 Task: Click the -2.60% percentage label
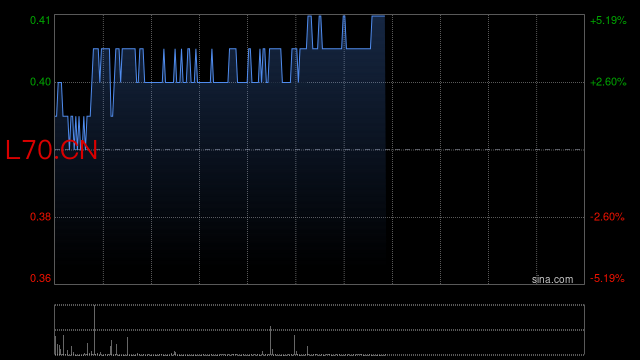click(607, 217)
